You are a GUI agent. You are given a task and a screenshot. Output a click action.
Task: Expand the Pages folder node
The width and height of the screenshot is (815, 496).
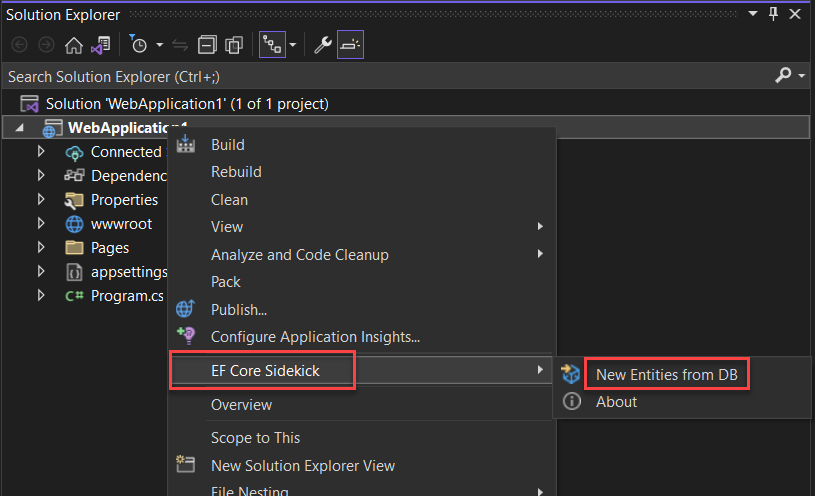pyautogui.click(x=41, y=247)
